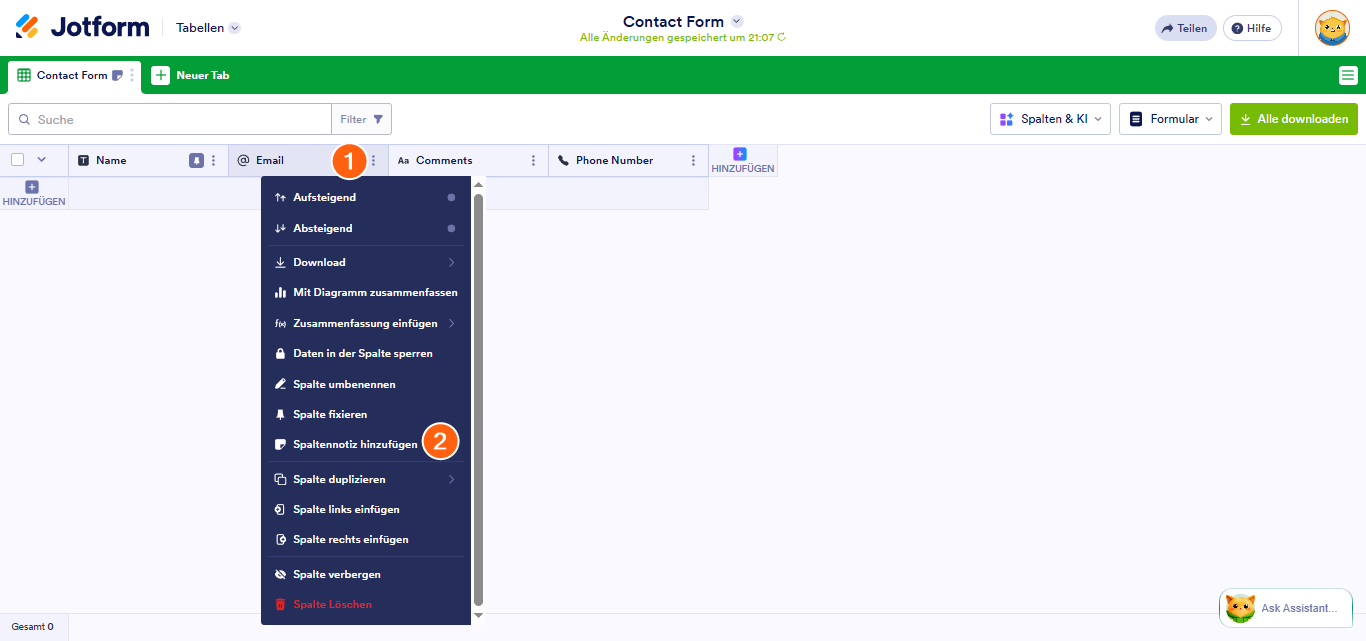The width and height of the screenshot is (1366, 641).
Task: Open the user avatar menu
Action: pos(1332,28)
